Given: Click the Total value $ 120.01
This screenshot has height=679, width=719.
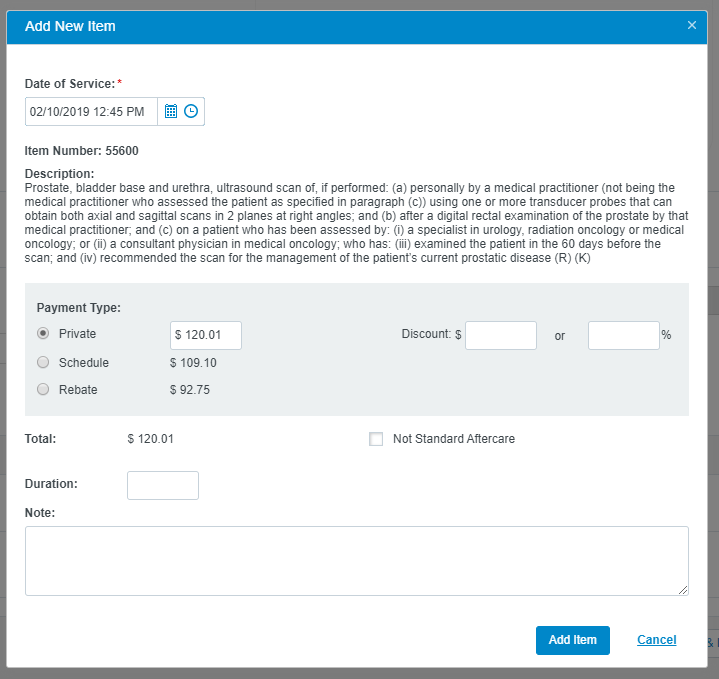Looking at the screenshot, I should click(150, 439).
